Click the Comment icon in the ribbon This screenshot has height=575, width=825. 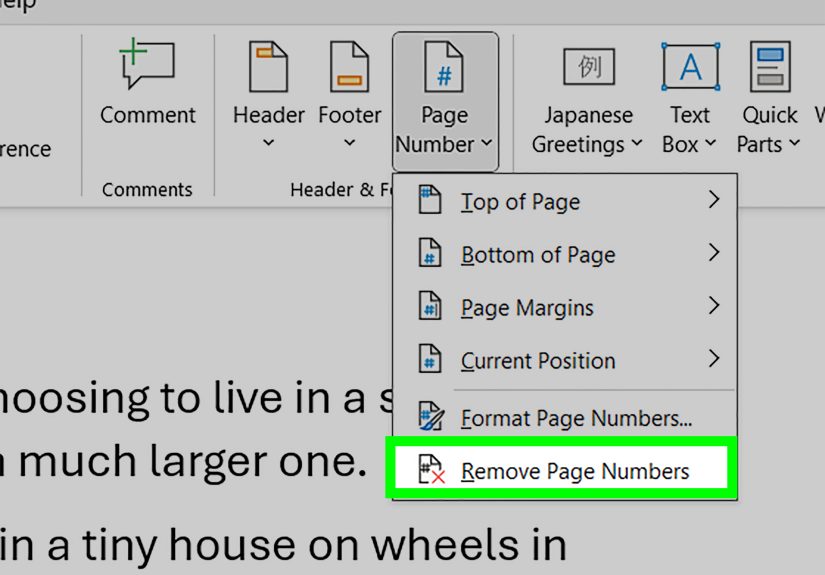click(147, 63)
